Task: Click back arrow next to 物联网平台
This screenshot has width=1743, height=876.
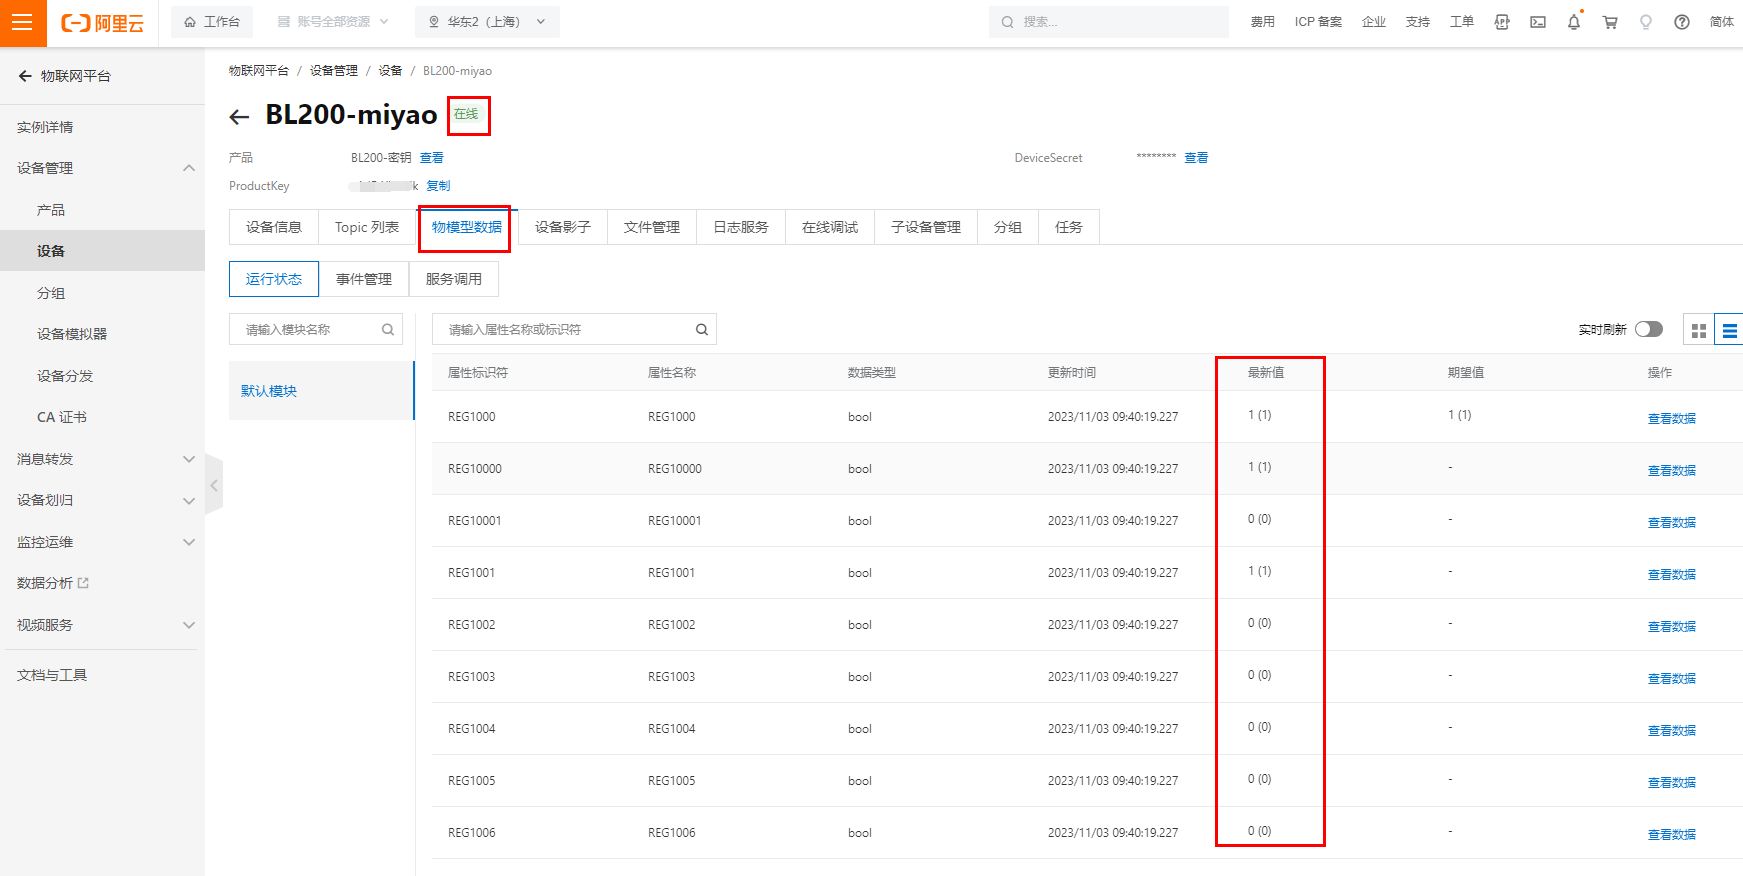Action: pos(25,76)
